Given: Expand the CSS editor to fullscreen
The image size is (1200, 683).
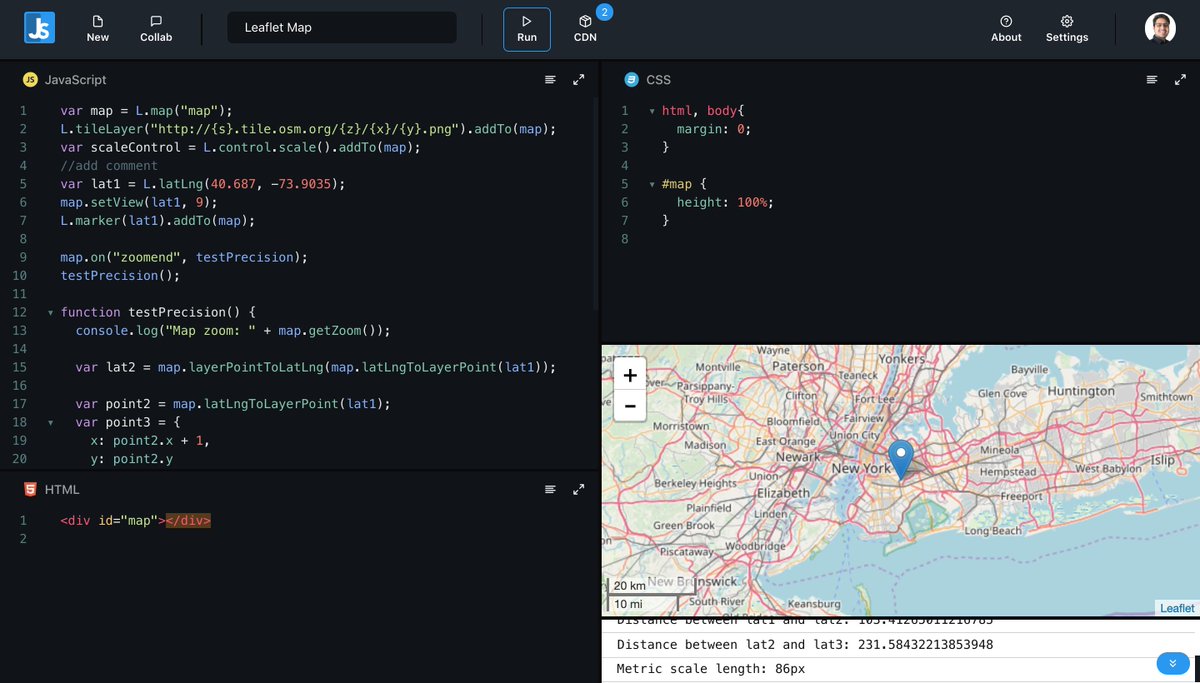Looking at the screenshot, I should point(1179,79).
